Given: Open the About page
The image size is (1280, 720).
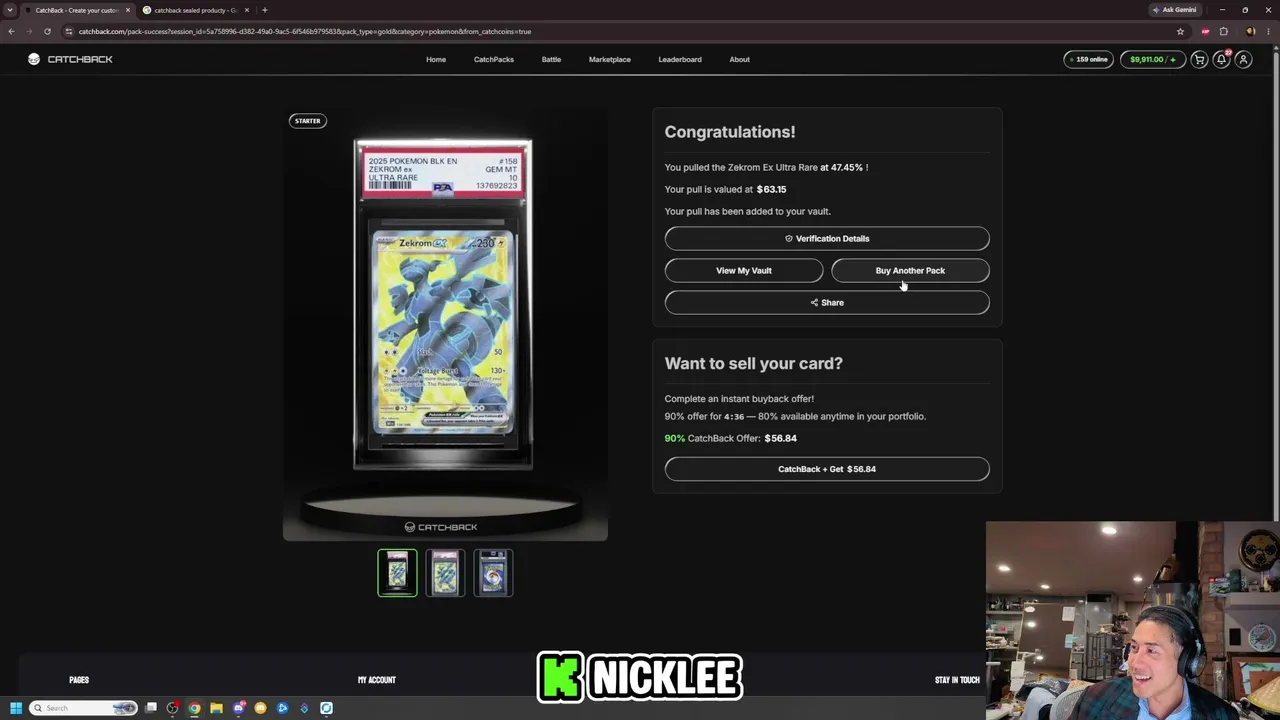Looking at the screenshot, I should coord(739,59).
